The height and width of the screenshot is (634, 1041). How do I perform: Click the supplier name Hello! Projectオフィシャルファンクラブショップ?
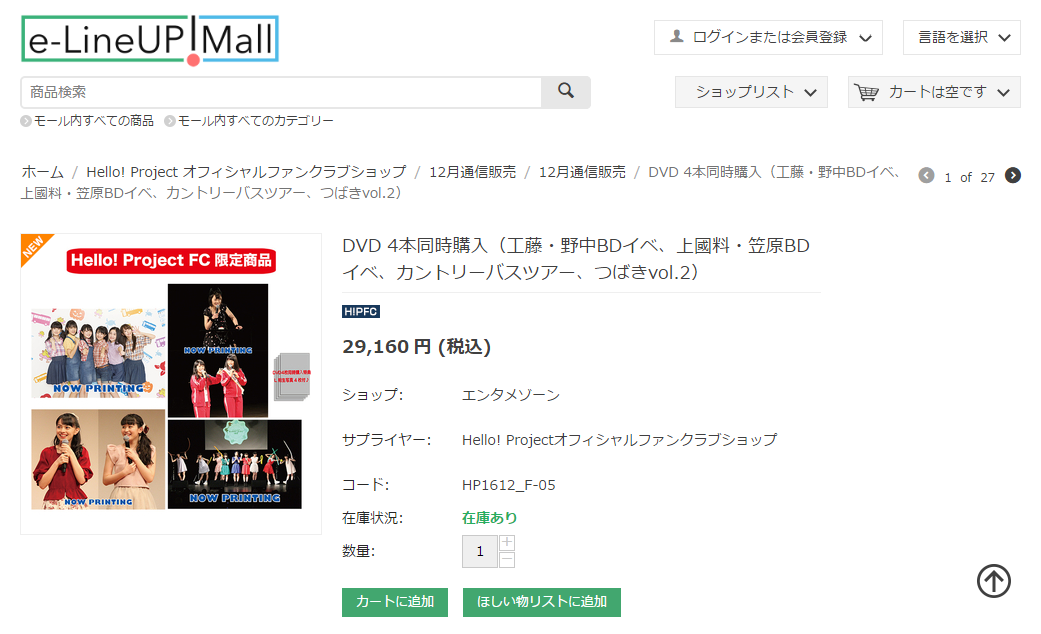click(x=619, y=439)
